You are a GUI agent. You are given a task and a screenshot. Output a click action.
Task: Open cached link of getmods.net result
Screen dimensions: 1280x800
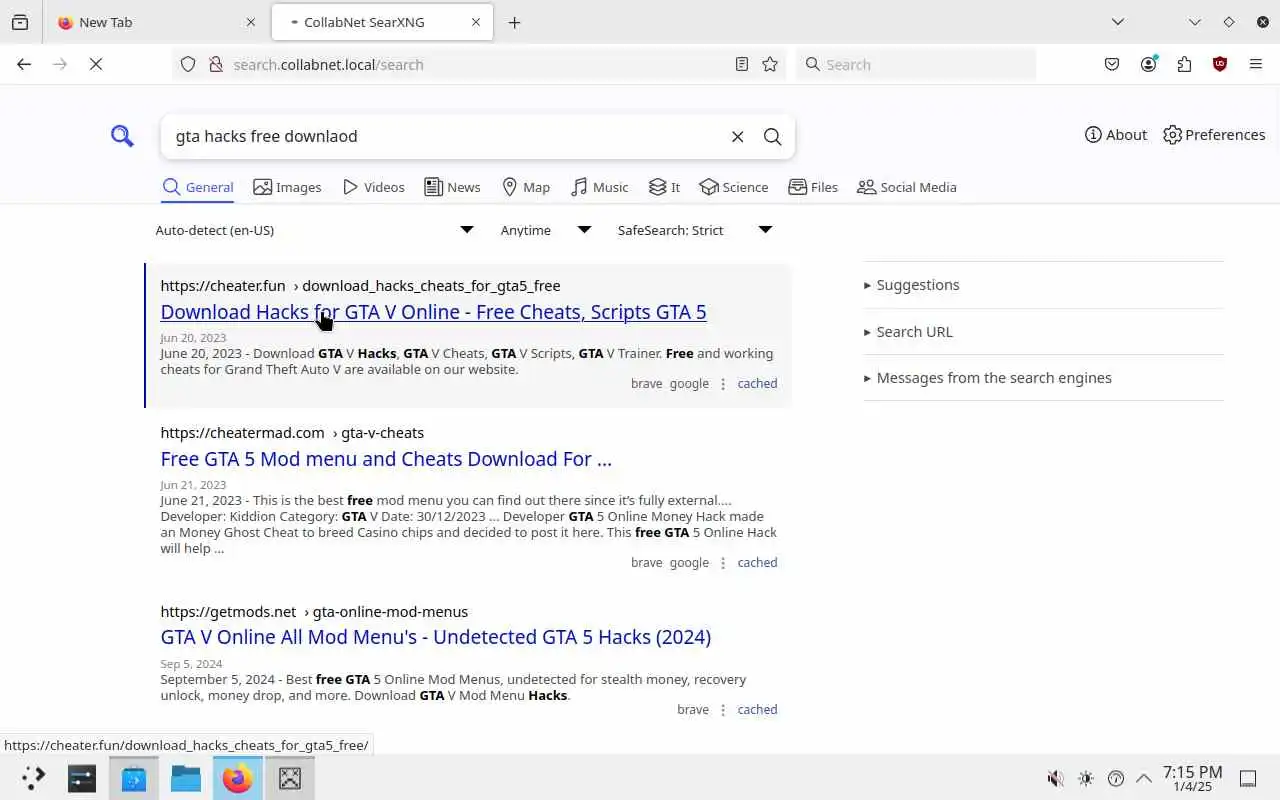757,709
